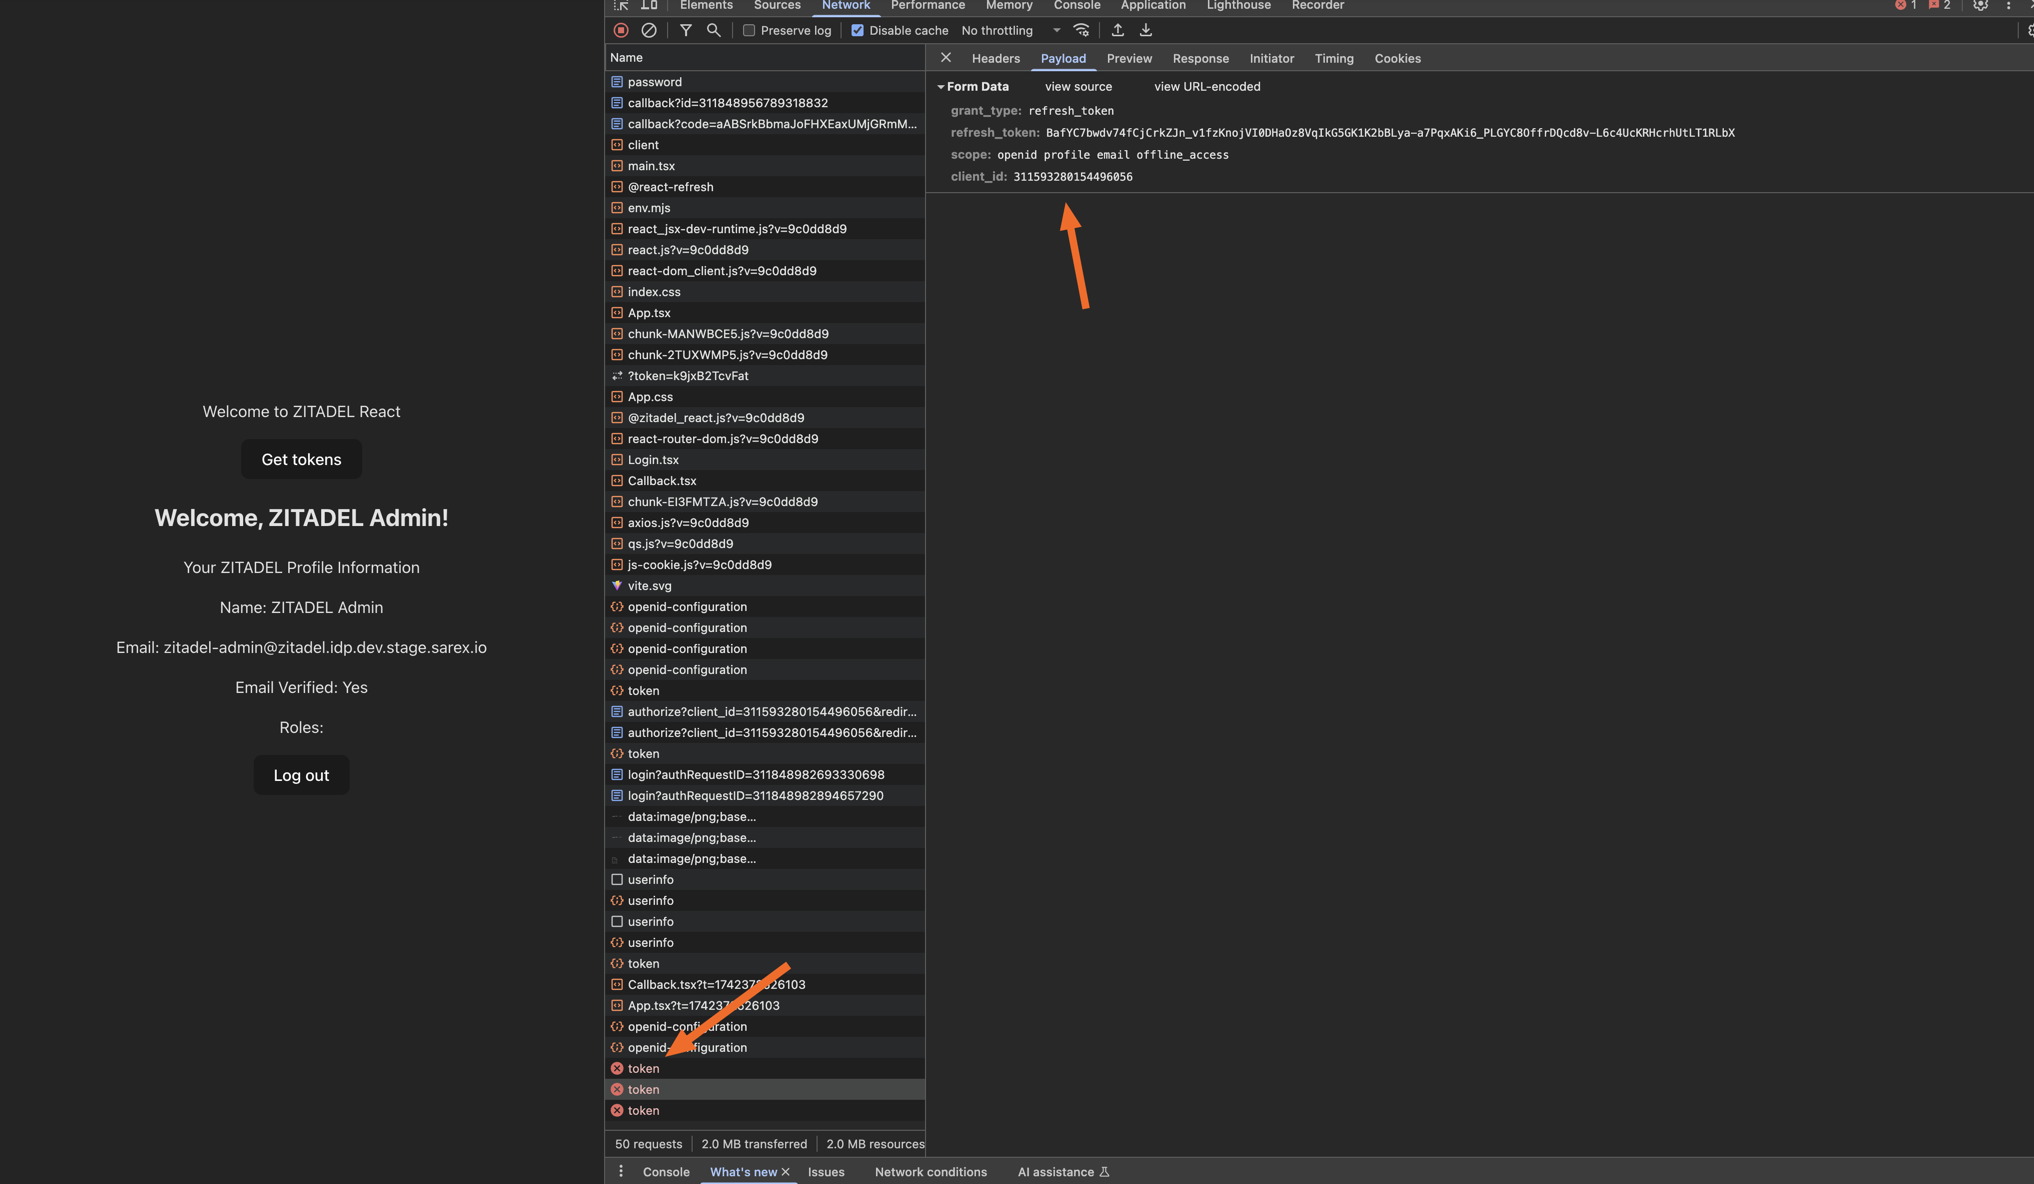Close the What's new drawer tab

tap(785, 1172)
